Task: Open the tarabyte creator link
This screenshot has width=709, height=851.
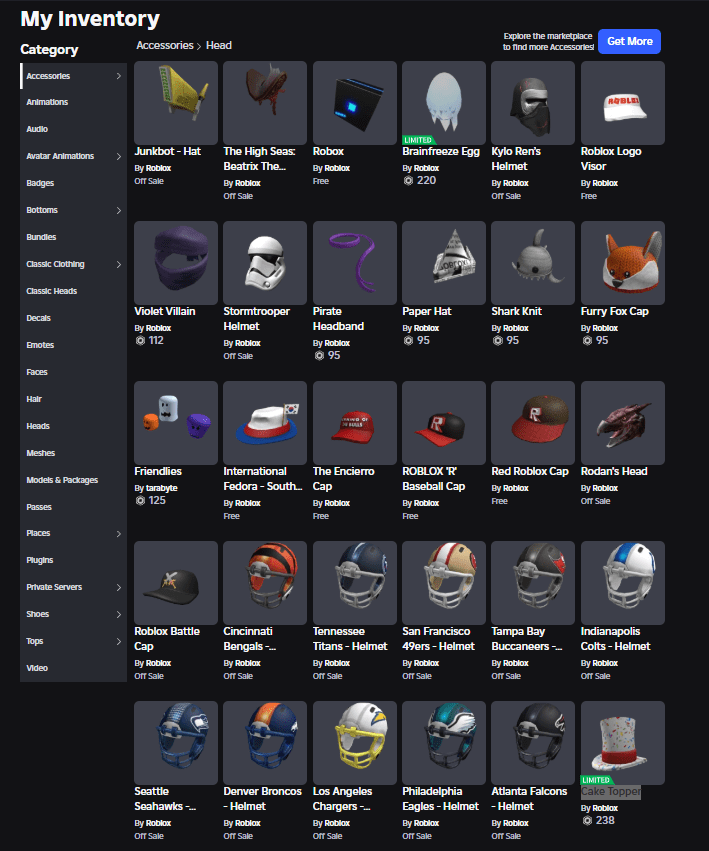Action: click(x=162, y=488)
